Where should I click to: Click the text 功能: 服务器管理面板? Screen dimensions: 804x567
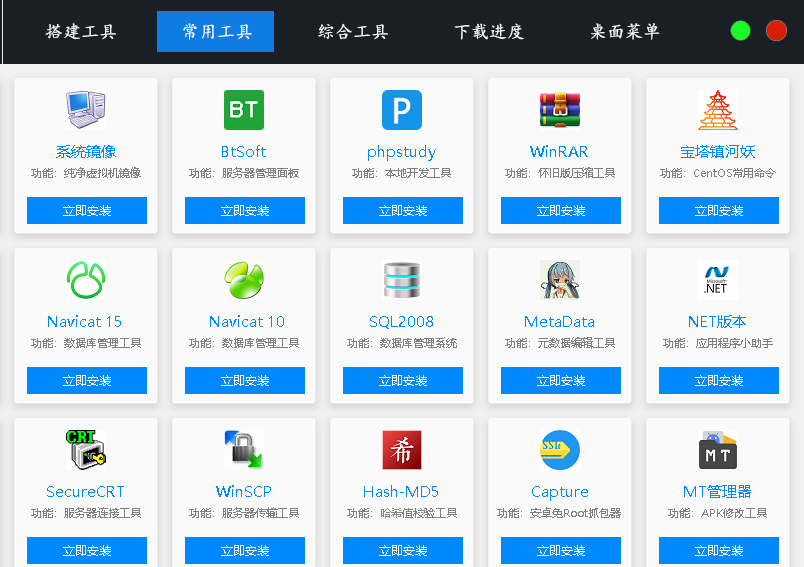pyautogui.click(x=244, y=173)
